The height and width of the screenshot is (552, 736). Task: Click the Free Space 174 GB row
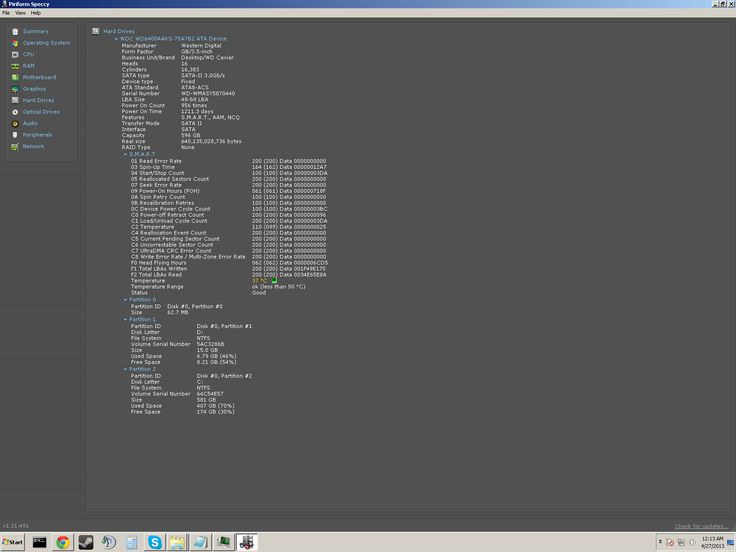pos(183,412)
